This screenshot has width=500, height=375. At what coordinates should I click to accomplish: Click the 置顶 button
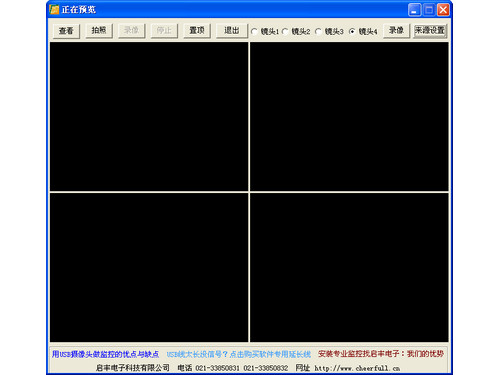click(x=197, y=31)
